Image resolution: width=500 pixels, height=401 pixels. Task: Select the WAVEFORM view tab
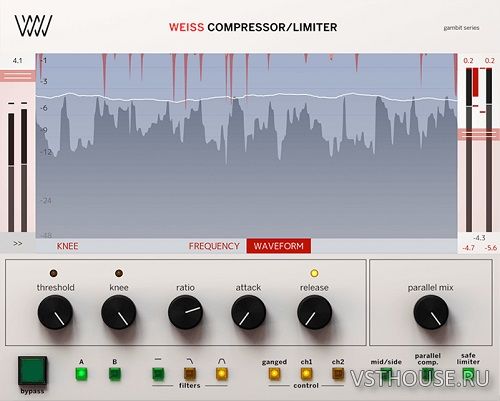(279, 246)
